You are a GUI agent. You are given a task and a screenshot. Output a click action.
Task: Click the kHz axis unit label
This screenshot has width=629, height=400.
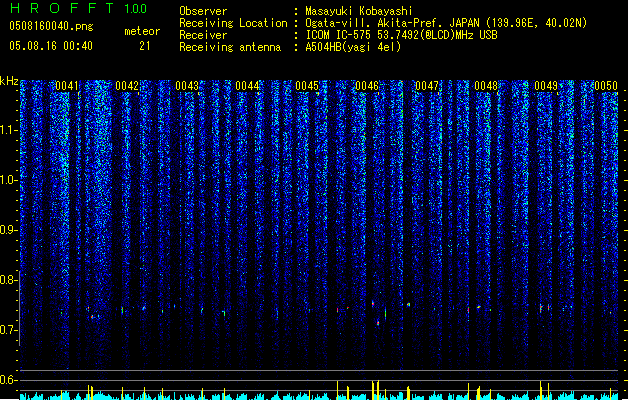click(x=9, y=81)
